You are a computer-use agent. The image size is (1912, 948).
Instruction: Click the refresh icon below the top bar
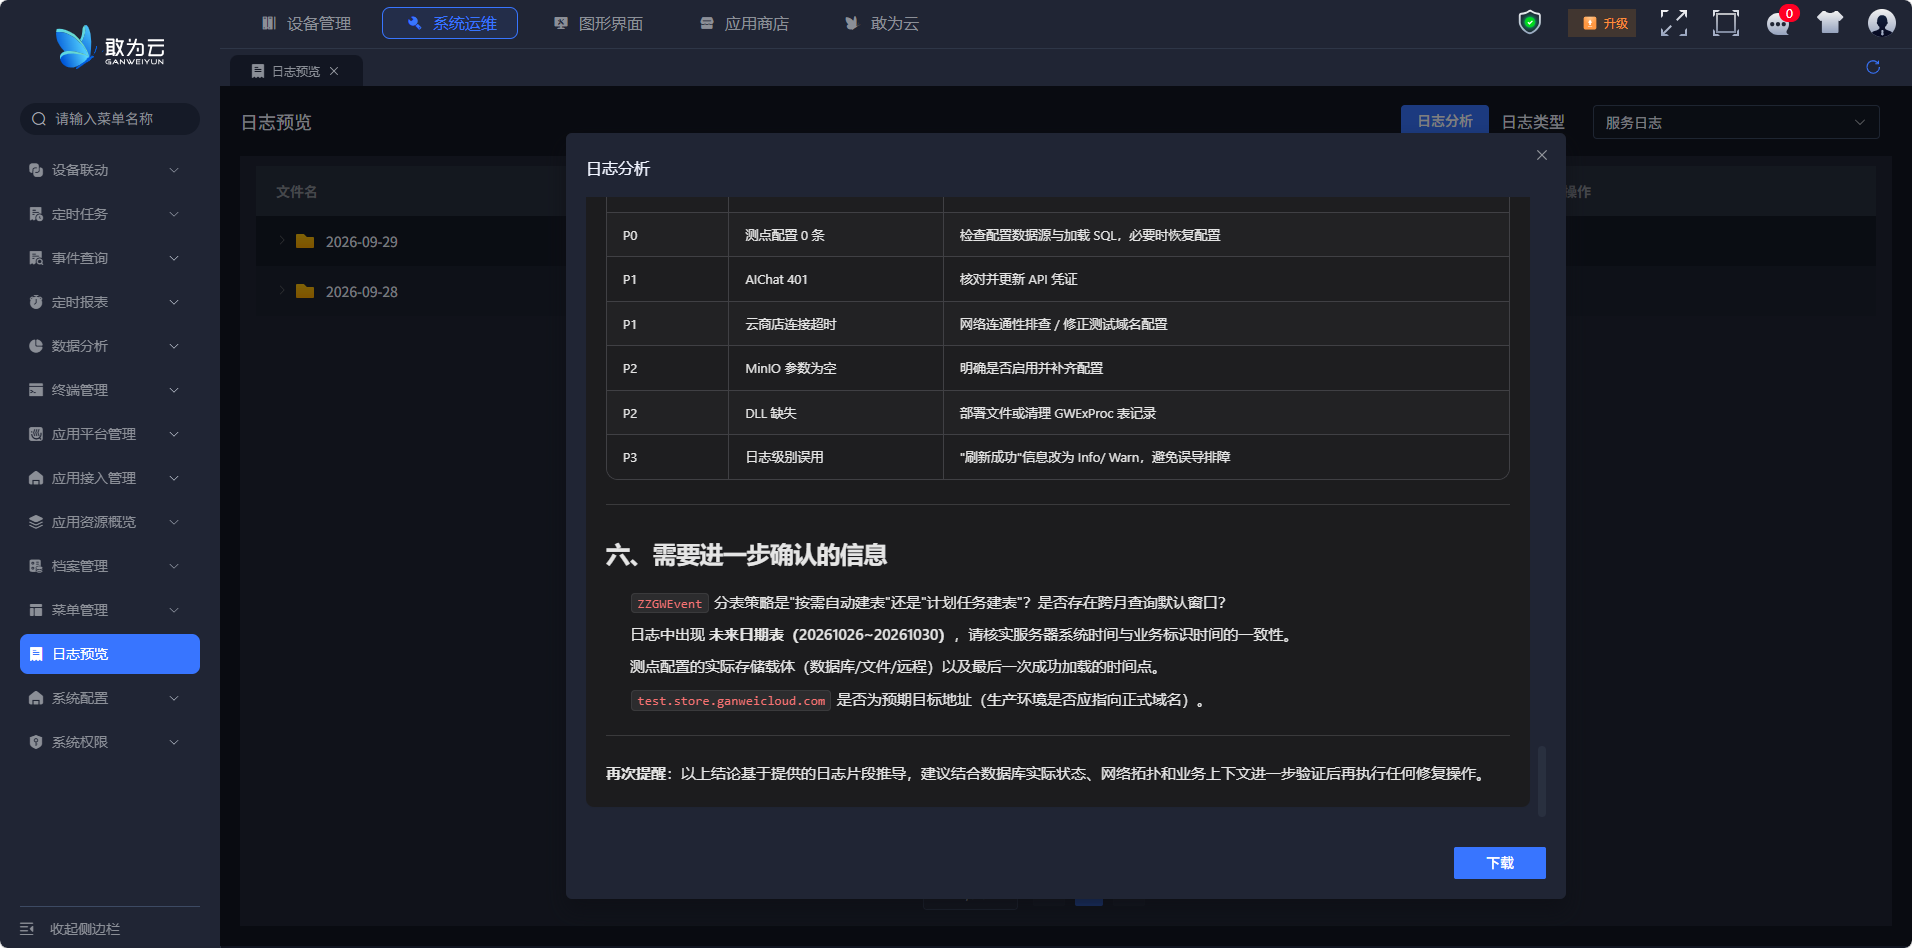click(x=1873, y=67)
